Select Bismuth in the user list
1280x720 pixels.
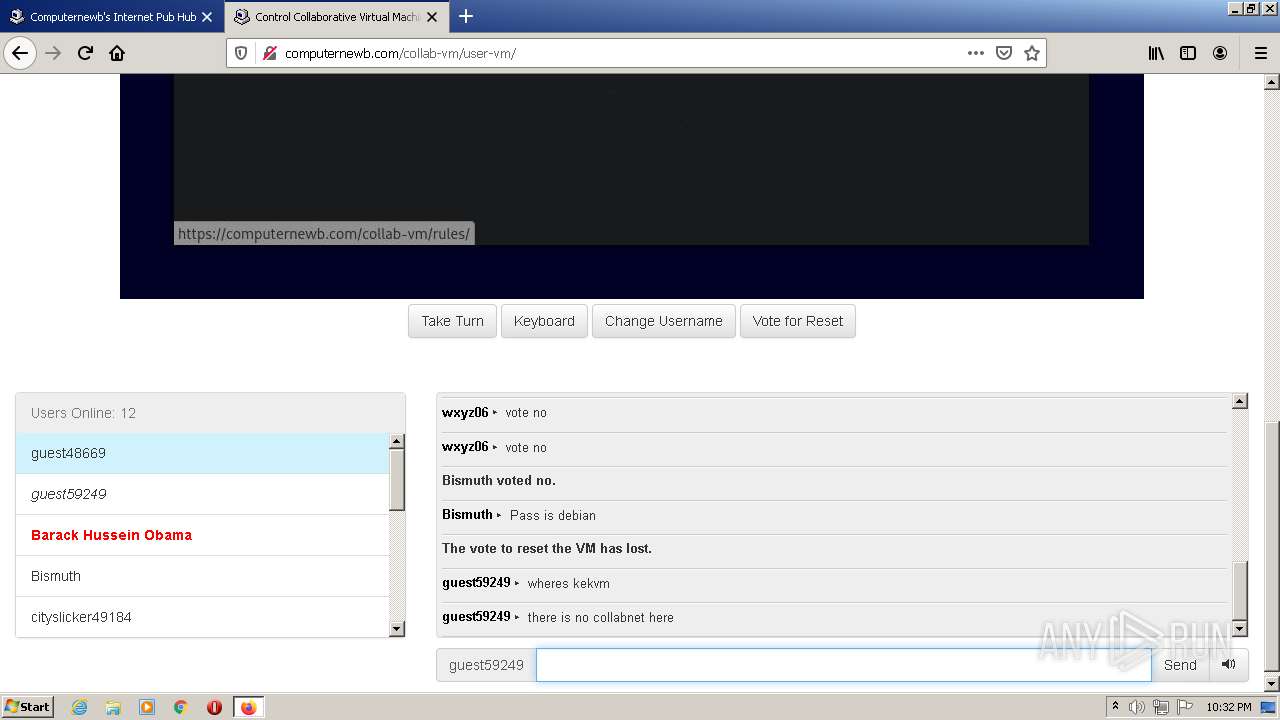pyautogui.click(x=202, y=576)
